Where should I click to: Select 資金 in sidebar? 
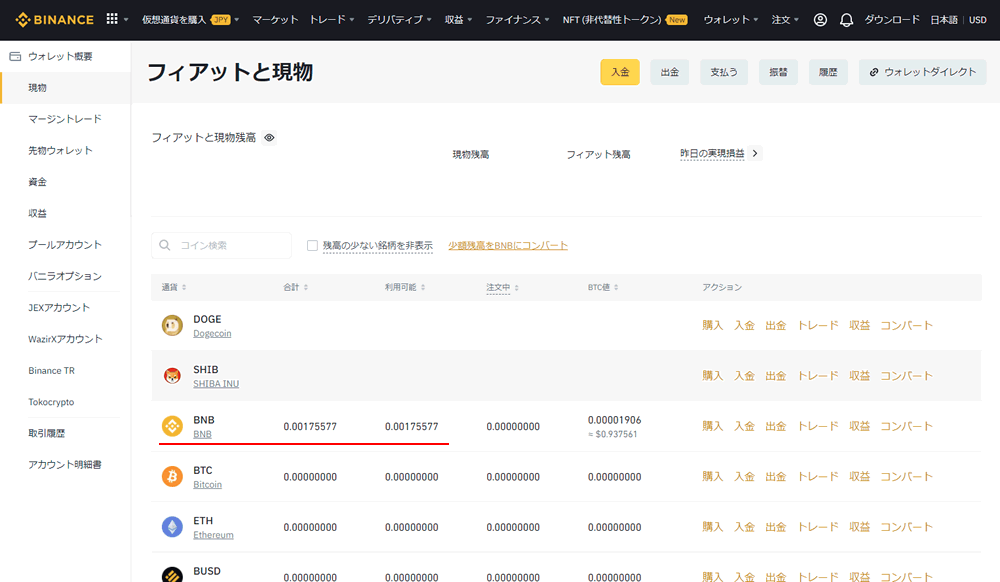tap(38, 182)
